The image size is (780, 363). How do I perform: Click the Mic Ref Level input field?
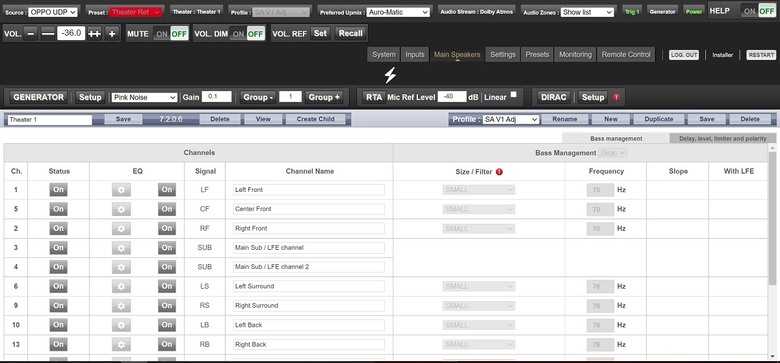pyautogui.click(x=452, y=97)
